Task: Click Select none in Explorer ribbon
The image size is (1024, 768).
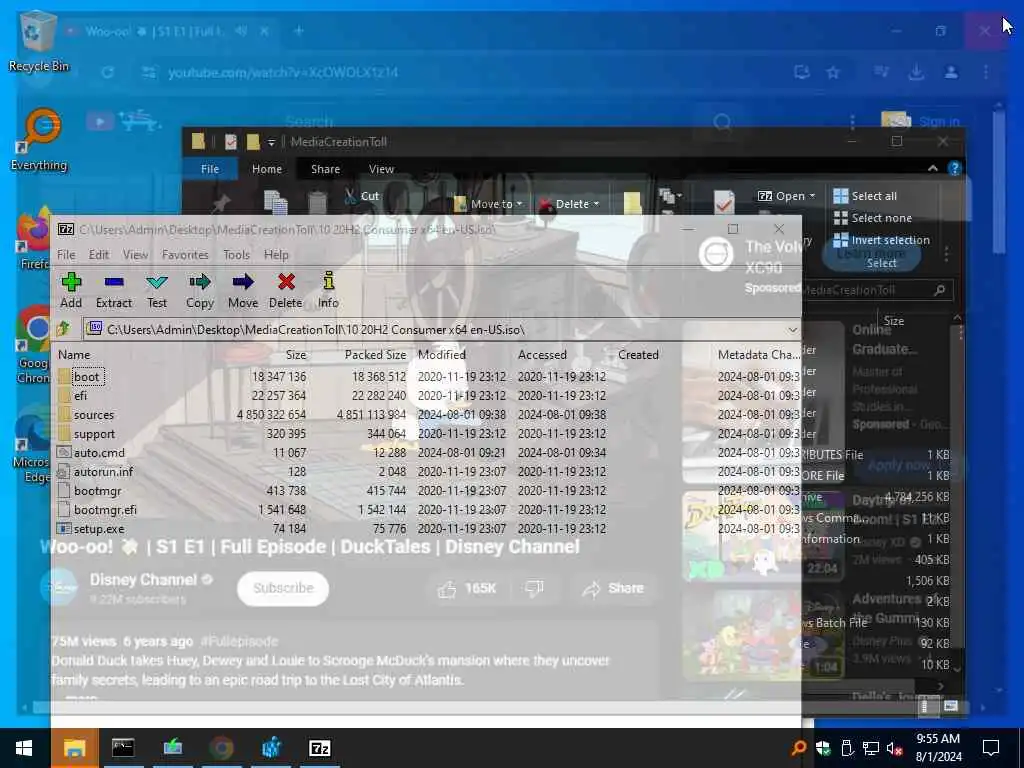Action: [x=872, y=218]
